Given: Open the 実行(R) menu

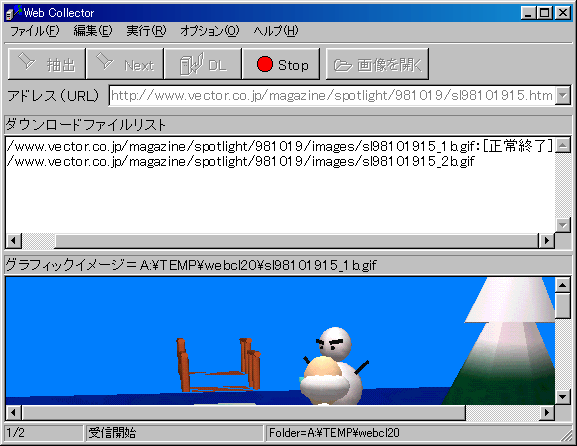Looking at the screenshot, I should pos(146,31).
